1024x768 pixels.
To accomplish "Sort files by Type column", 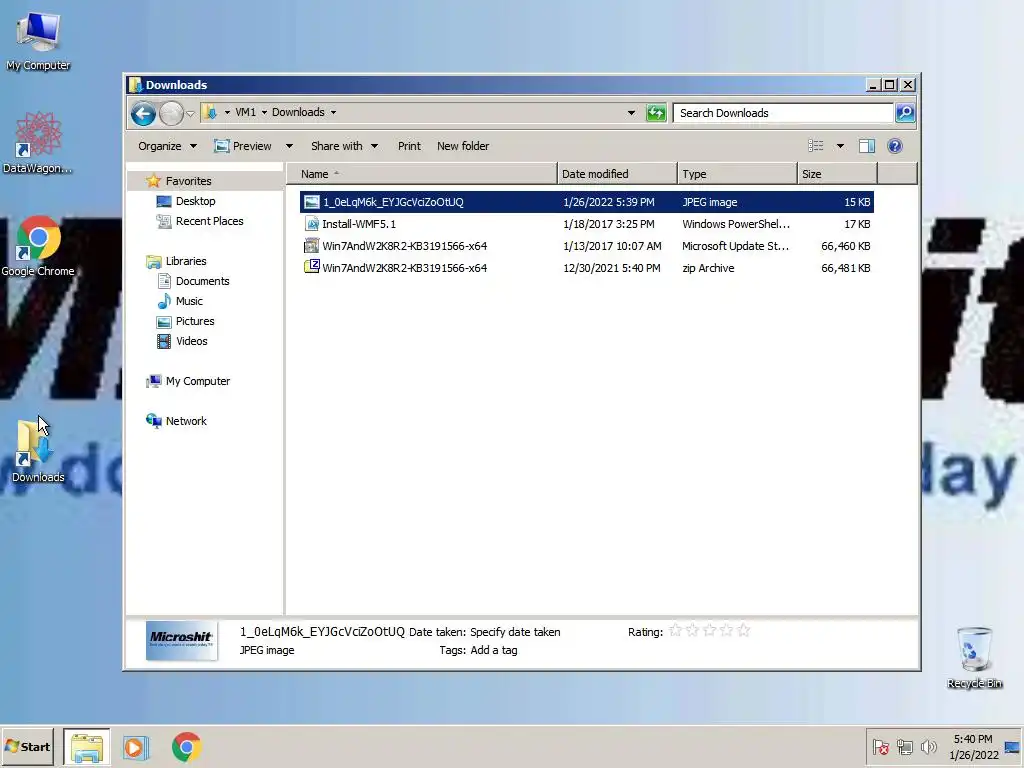I will (737, 174).
